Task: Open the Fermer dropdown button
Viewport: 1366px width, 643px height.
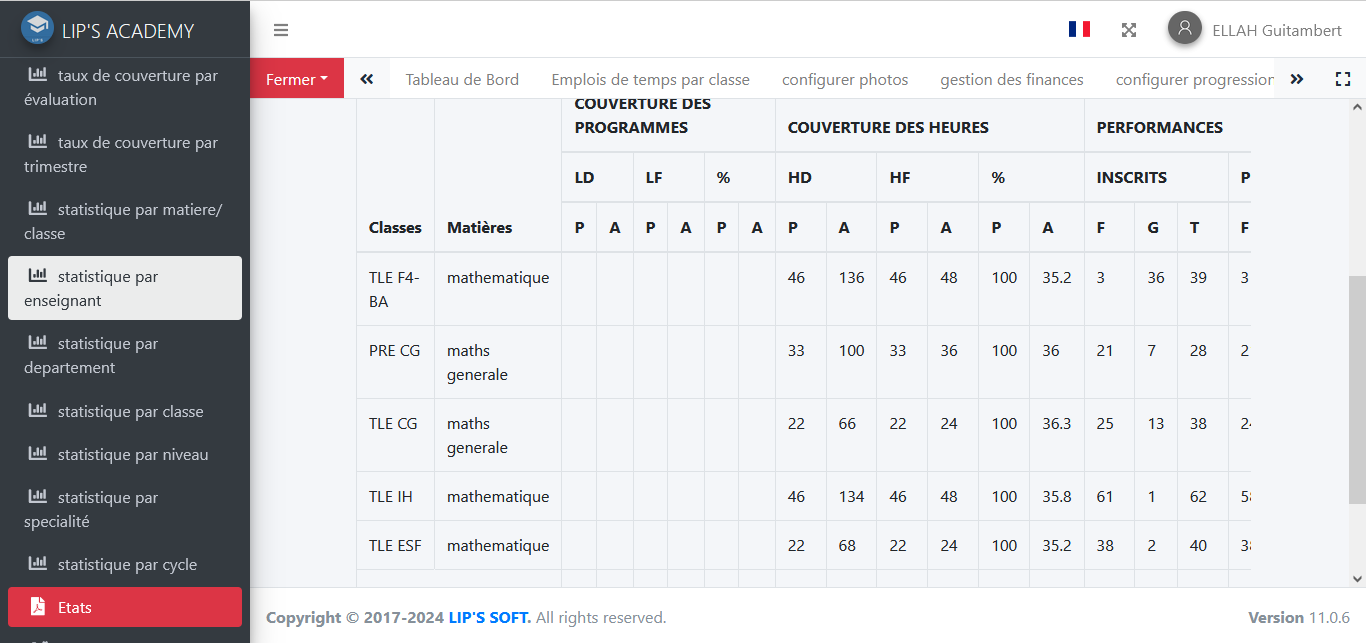Action: (x=297, y=79)
